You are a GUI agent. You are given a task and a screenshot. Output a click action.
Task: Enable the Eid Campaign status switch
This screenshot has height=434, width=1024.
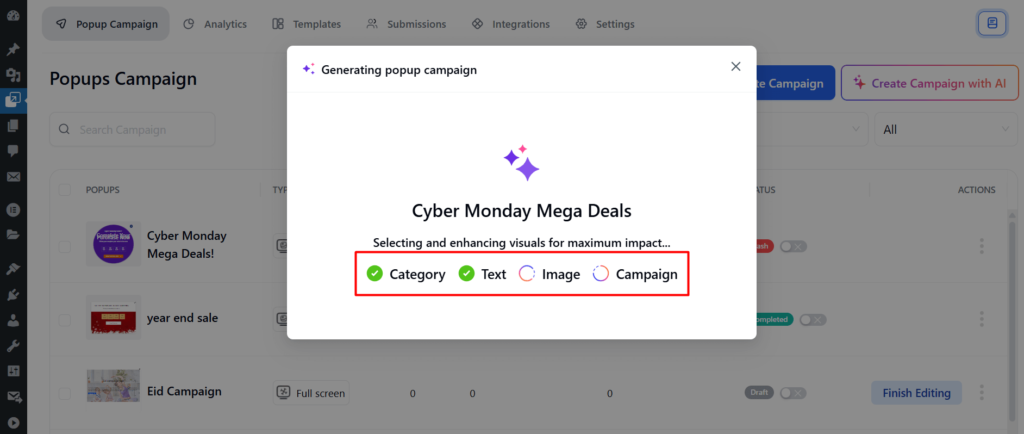tap(793, 393)
